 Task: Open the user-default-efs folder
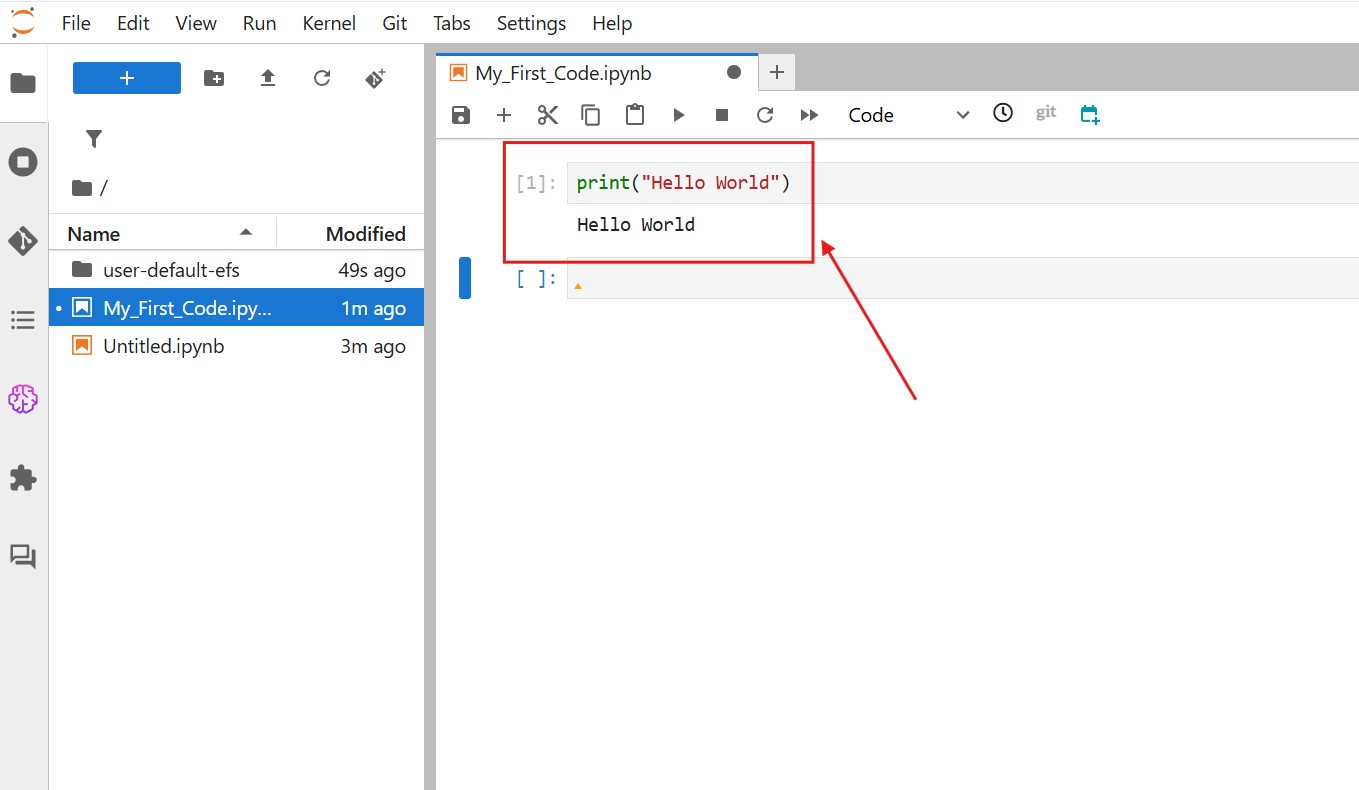click(x=171, y=270)
